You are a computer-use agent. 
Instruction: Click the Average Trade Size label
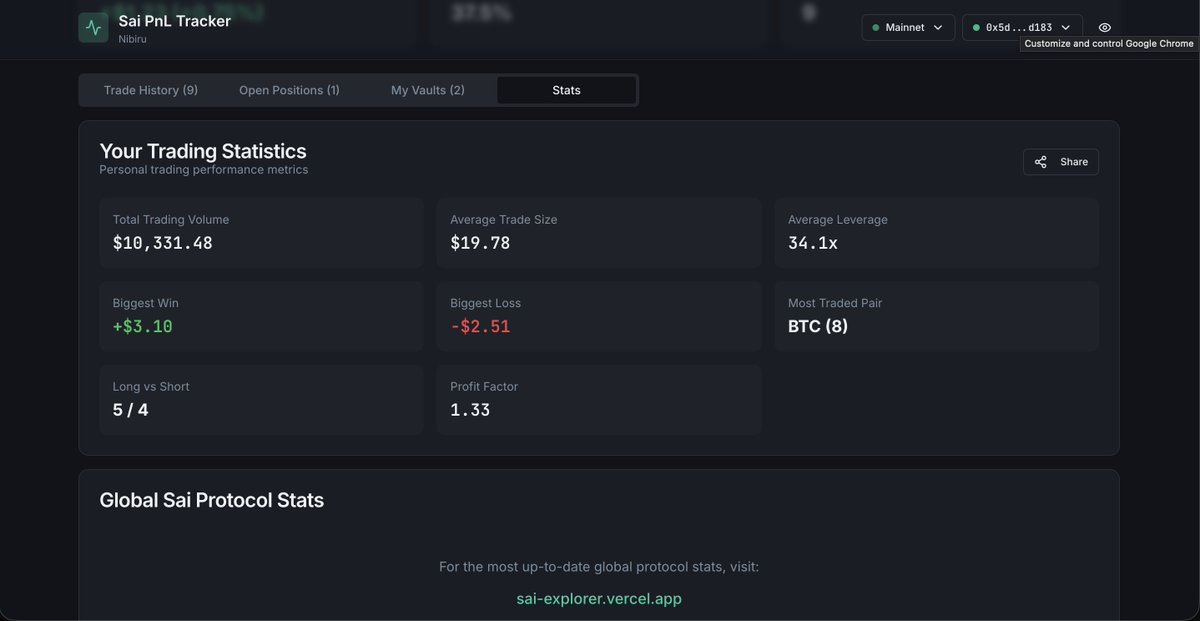(504, 220)
